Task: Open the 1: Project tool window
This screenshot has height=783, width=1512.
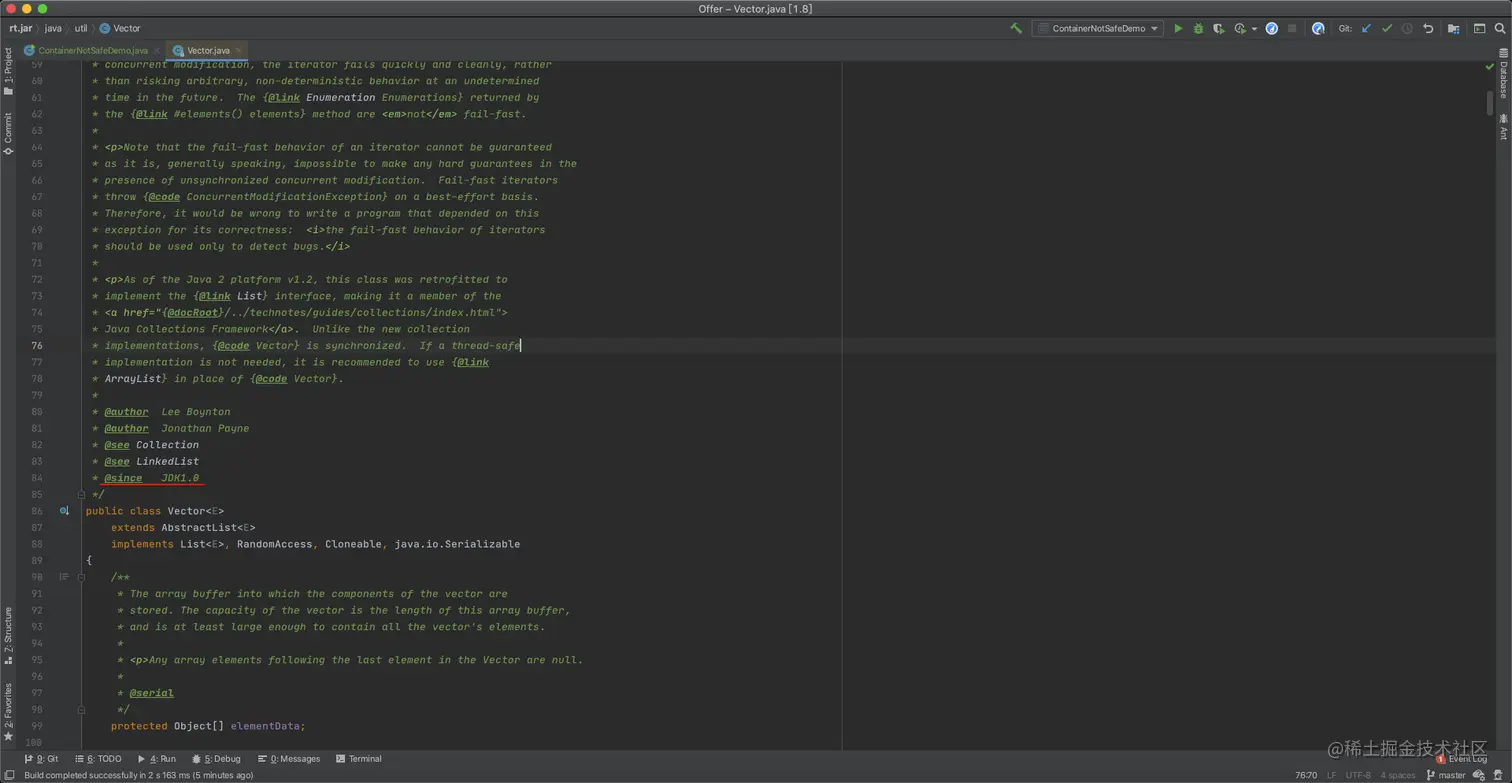Action: pyautogui.click(x=8, y=71)
